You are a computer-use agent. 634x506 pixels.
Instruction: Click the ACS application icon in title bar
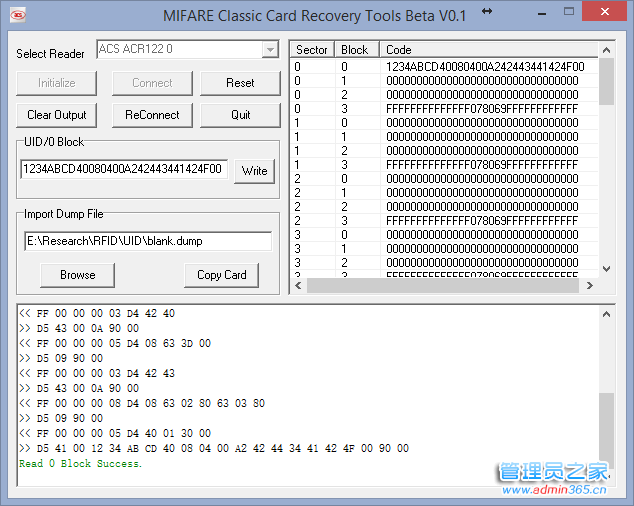tap(17, 15)
